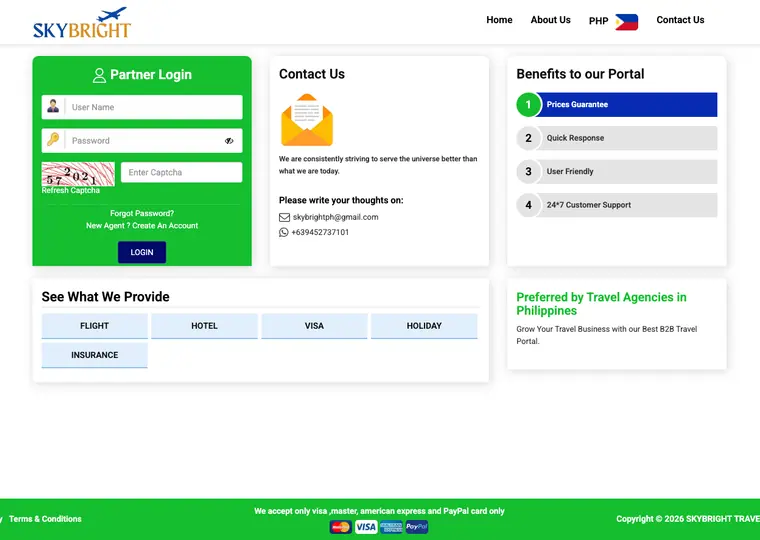Switch to the HOLIDAY tab
760x540 pixels.
tap(424, 326)
